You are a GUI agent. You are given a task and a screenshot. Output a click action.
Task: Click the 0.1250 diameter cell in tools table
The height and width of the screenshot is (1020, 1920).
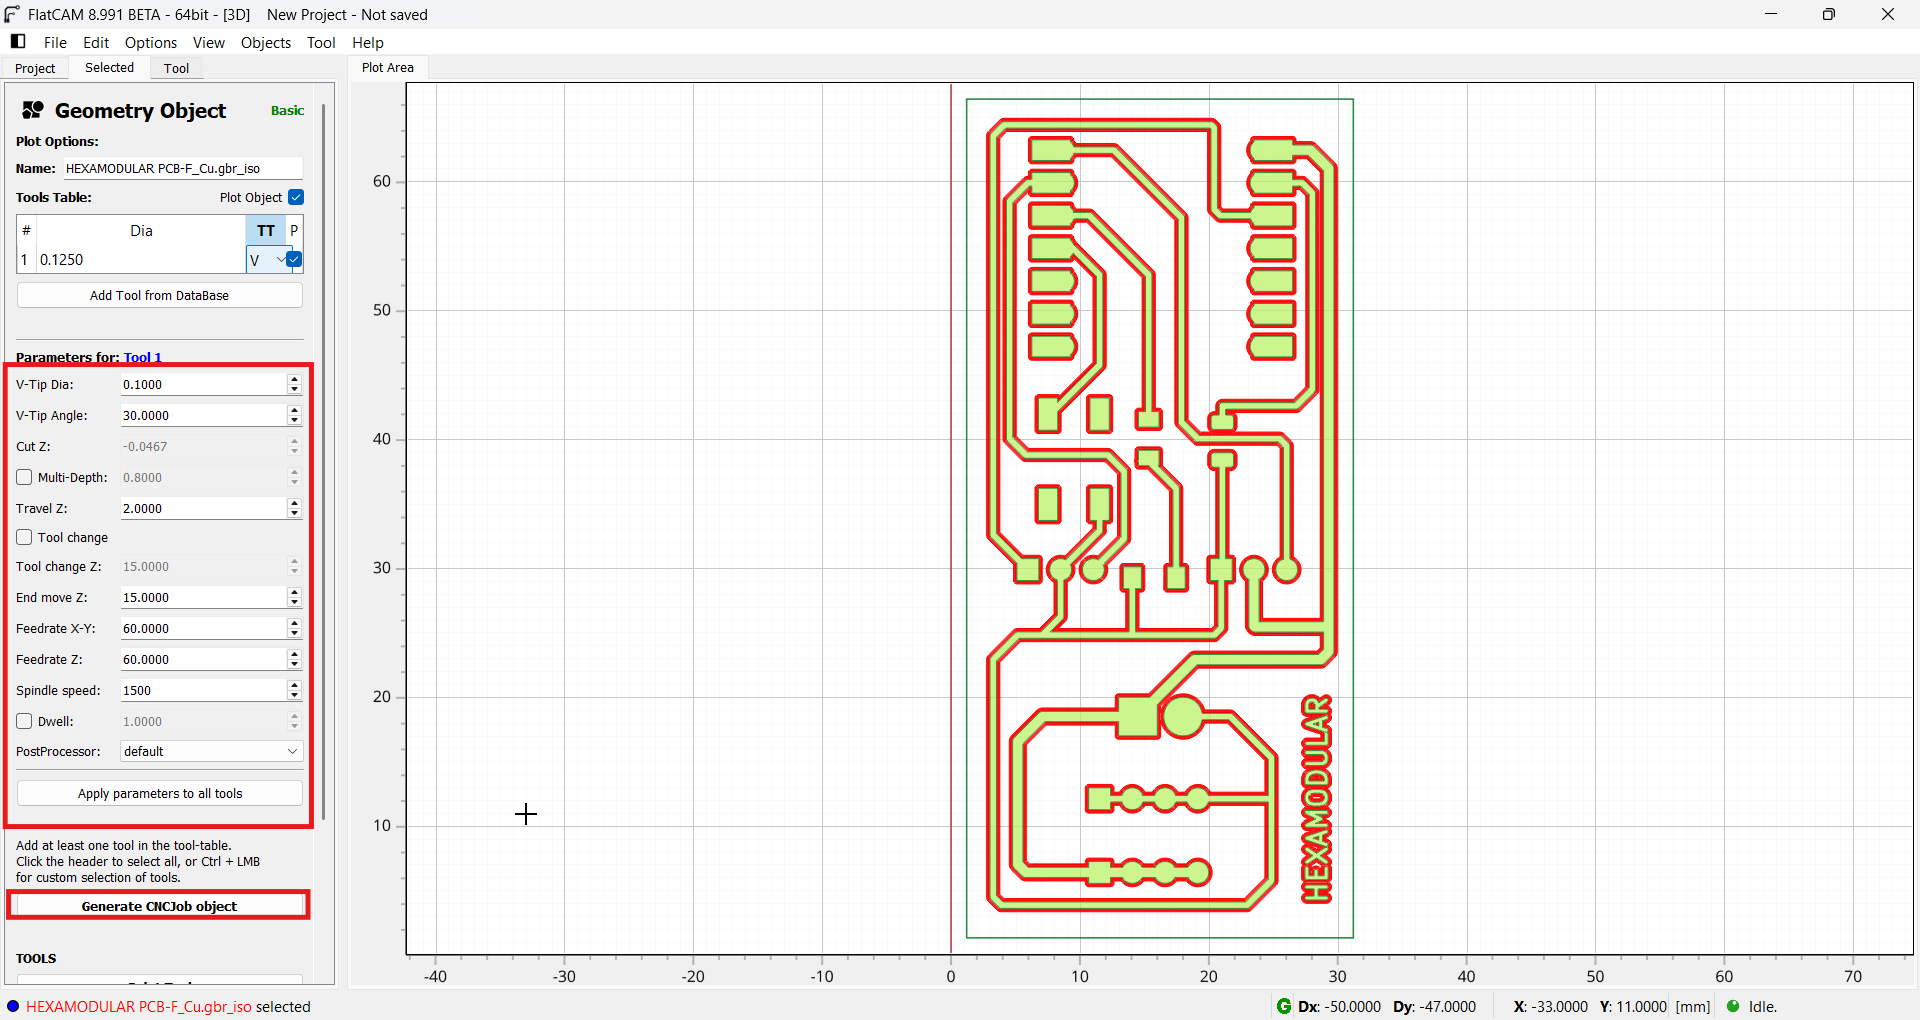click(141, 259)
